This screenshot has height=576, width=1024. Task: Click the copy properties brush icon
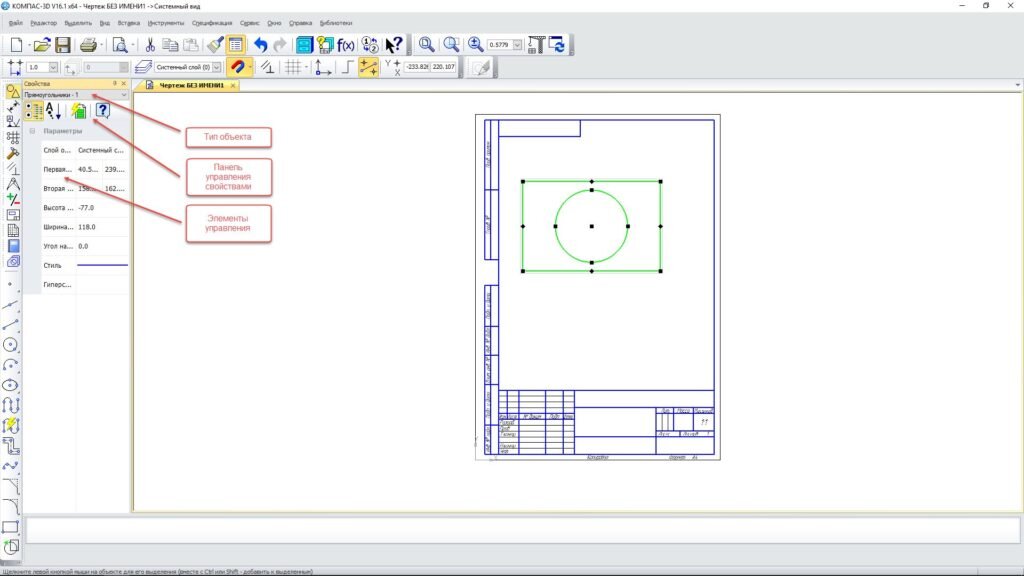(215, 44)
